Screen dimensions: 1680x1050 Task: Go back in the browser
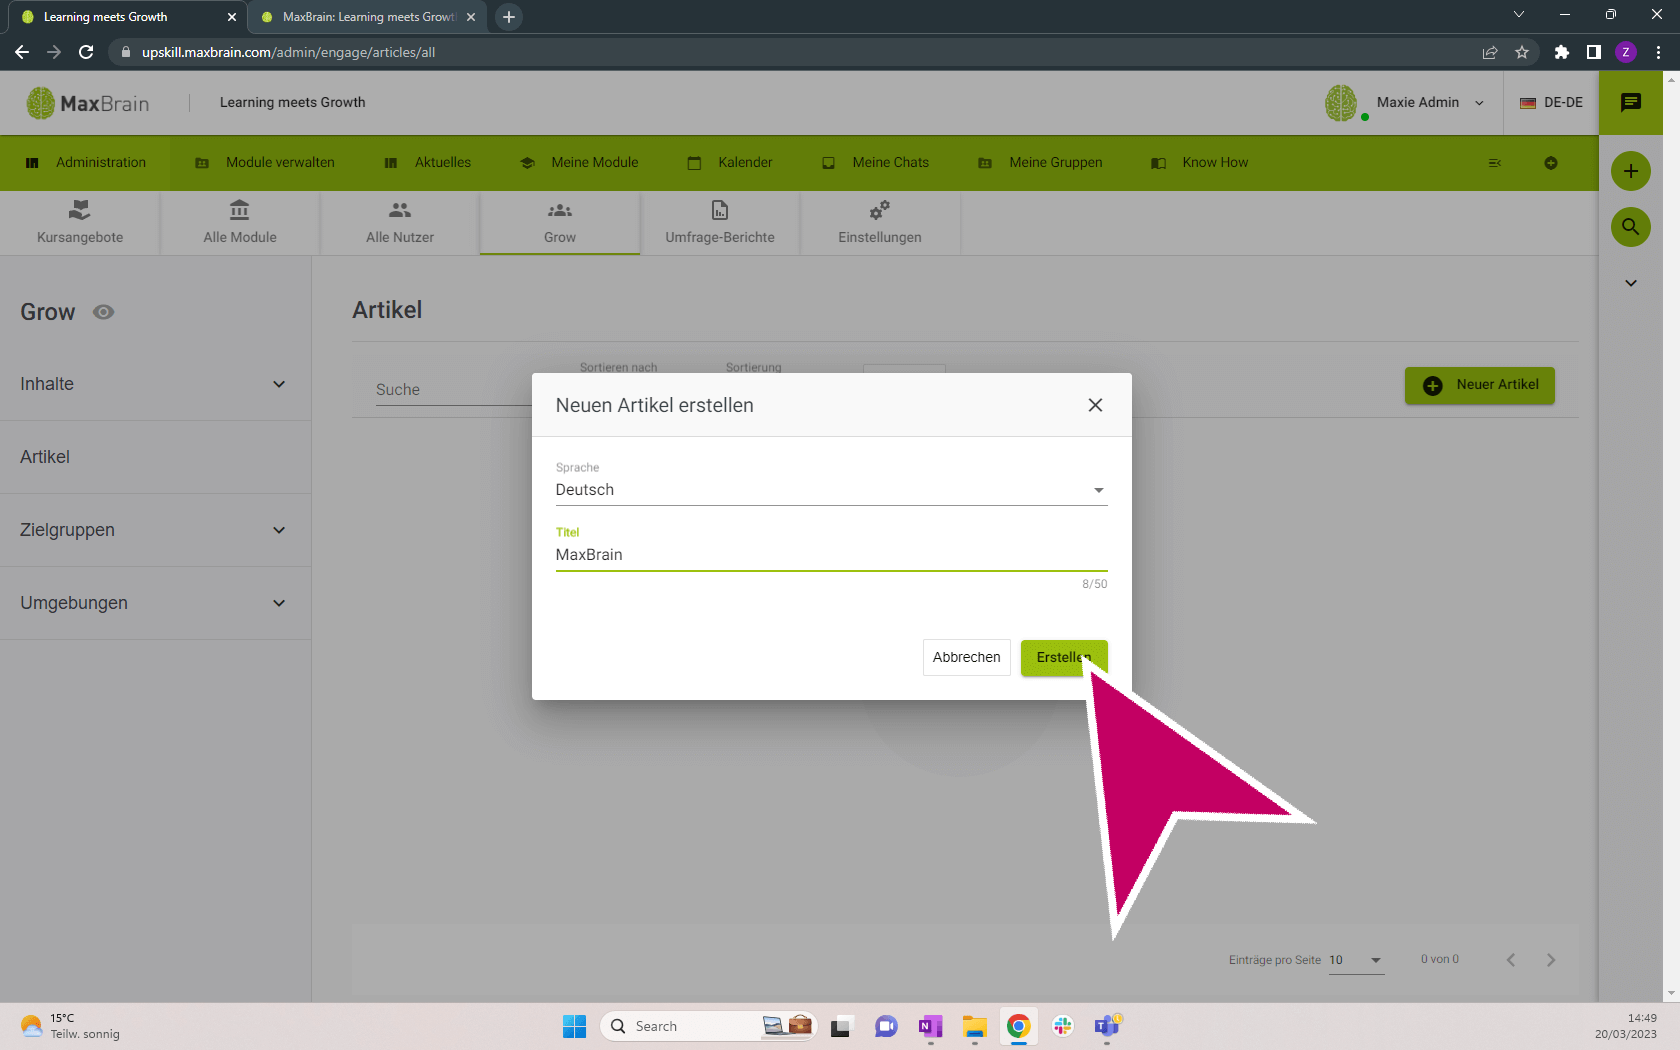[x=22, y=52]
